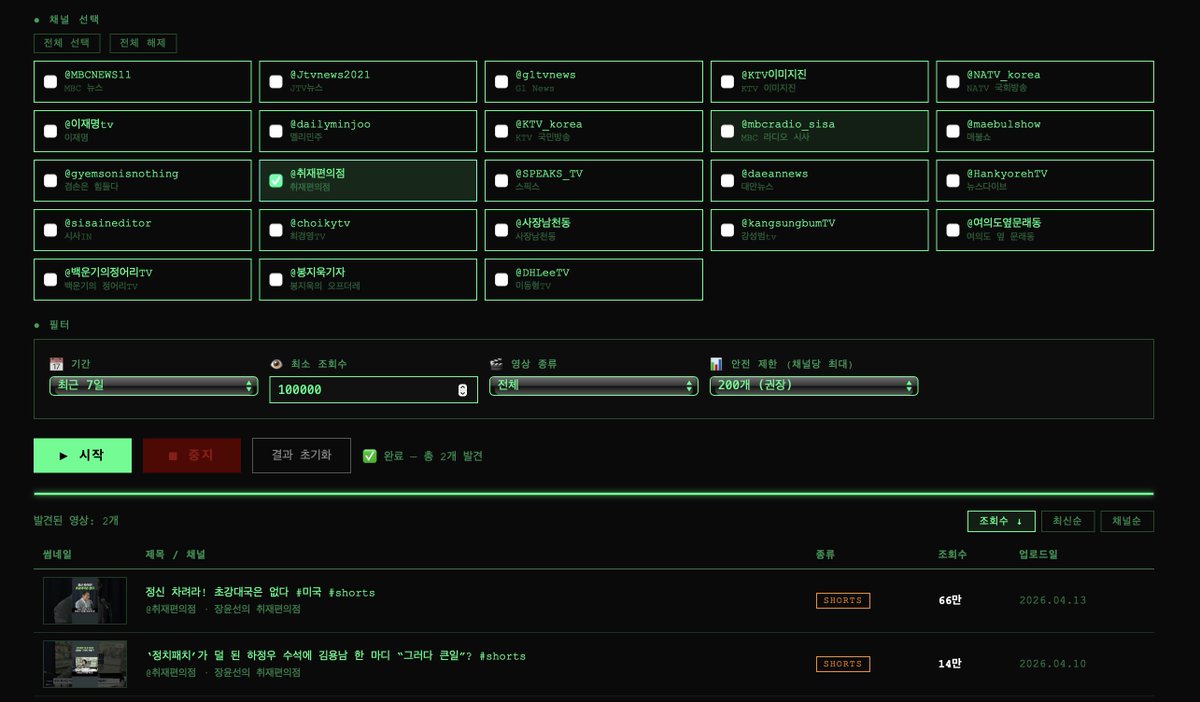Tick the @KTV이미지진 channel checkbox
1200x702 pixels.
pos(727,82)
